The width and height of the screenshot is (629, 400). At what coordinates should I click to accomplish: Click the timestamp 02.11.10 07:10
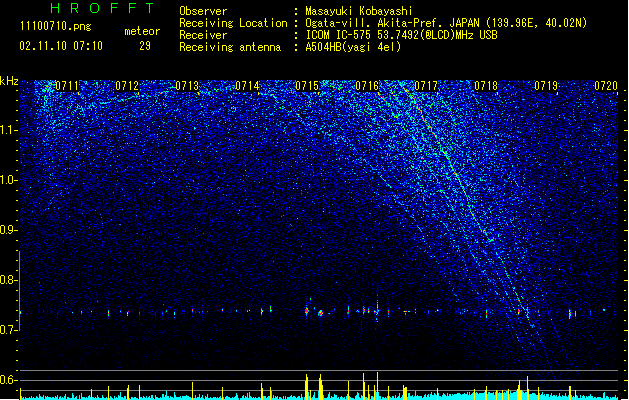coord(61,46)
